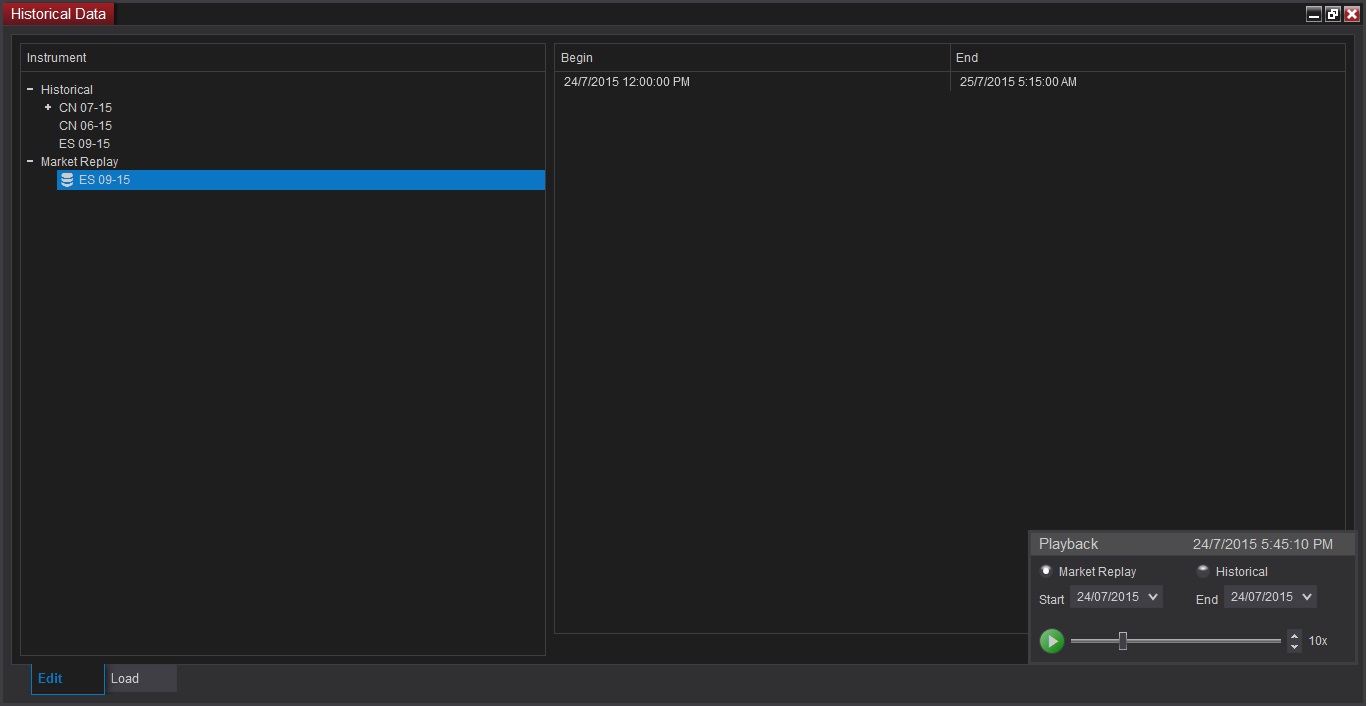Click the playback speed slider thumb
Viewport: 1370px width, 706px height.
click(1123, 641)
